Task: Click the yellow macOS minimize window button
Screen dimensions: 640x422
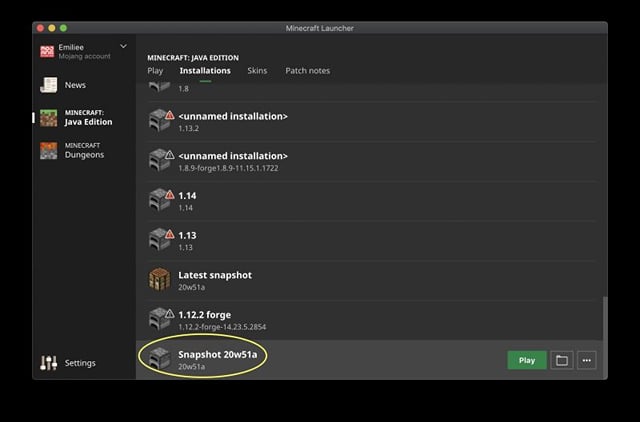Action: pos(52,28)
